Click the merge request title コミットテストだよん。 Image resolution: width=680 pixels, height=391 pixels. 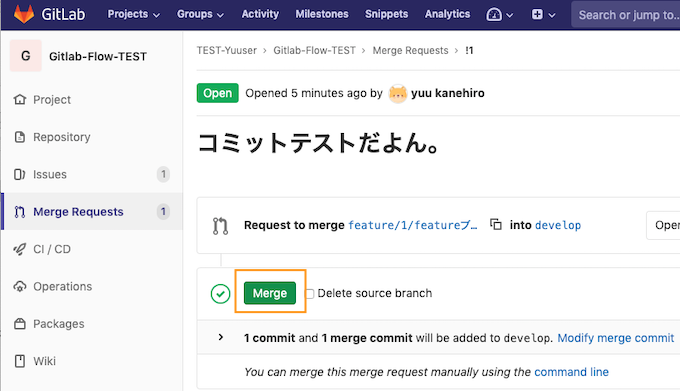[x=318, y=143]
